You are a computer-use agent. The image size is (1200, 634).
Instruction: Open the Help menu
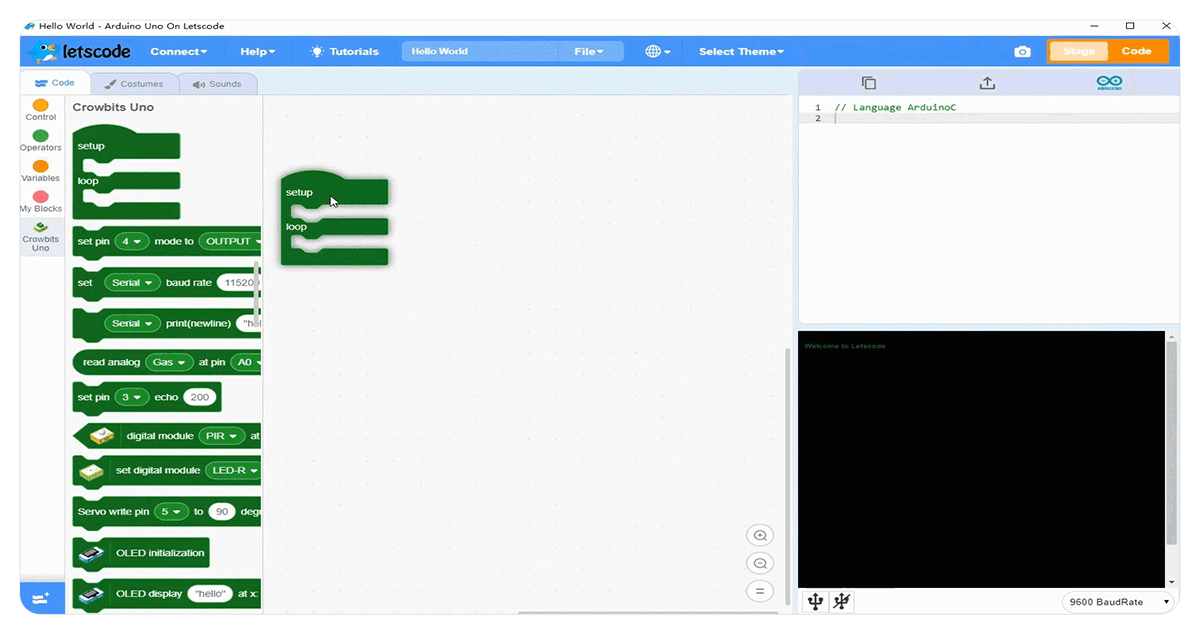click(257, 51)
